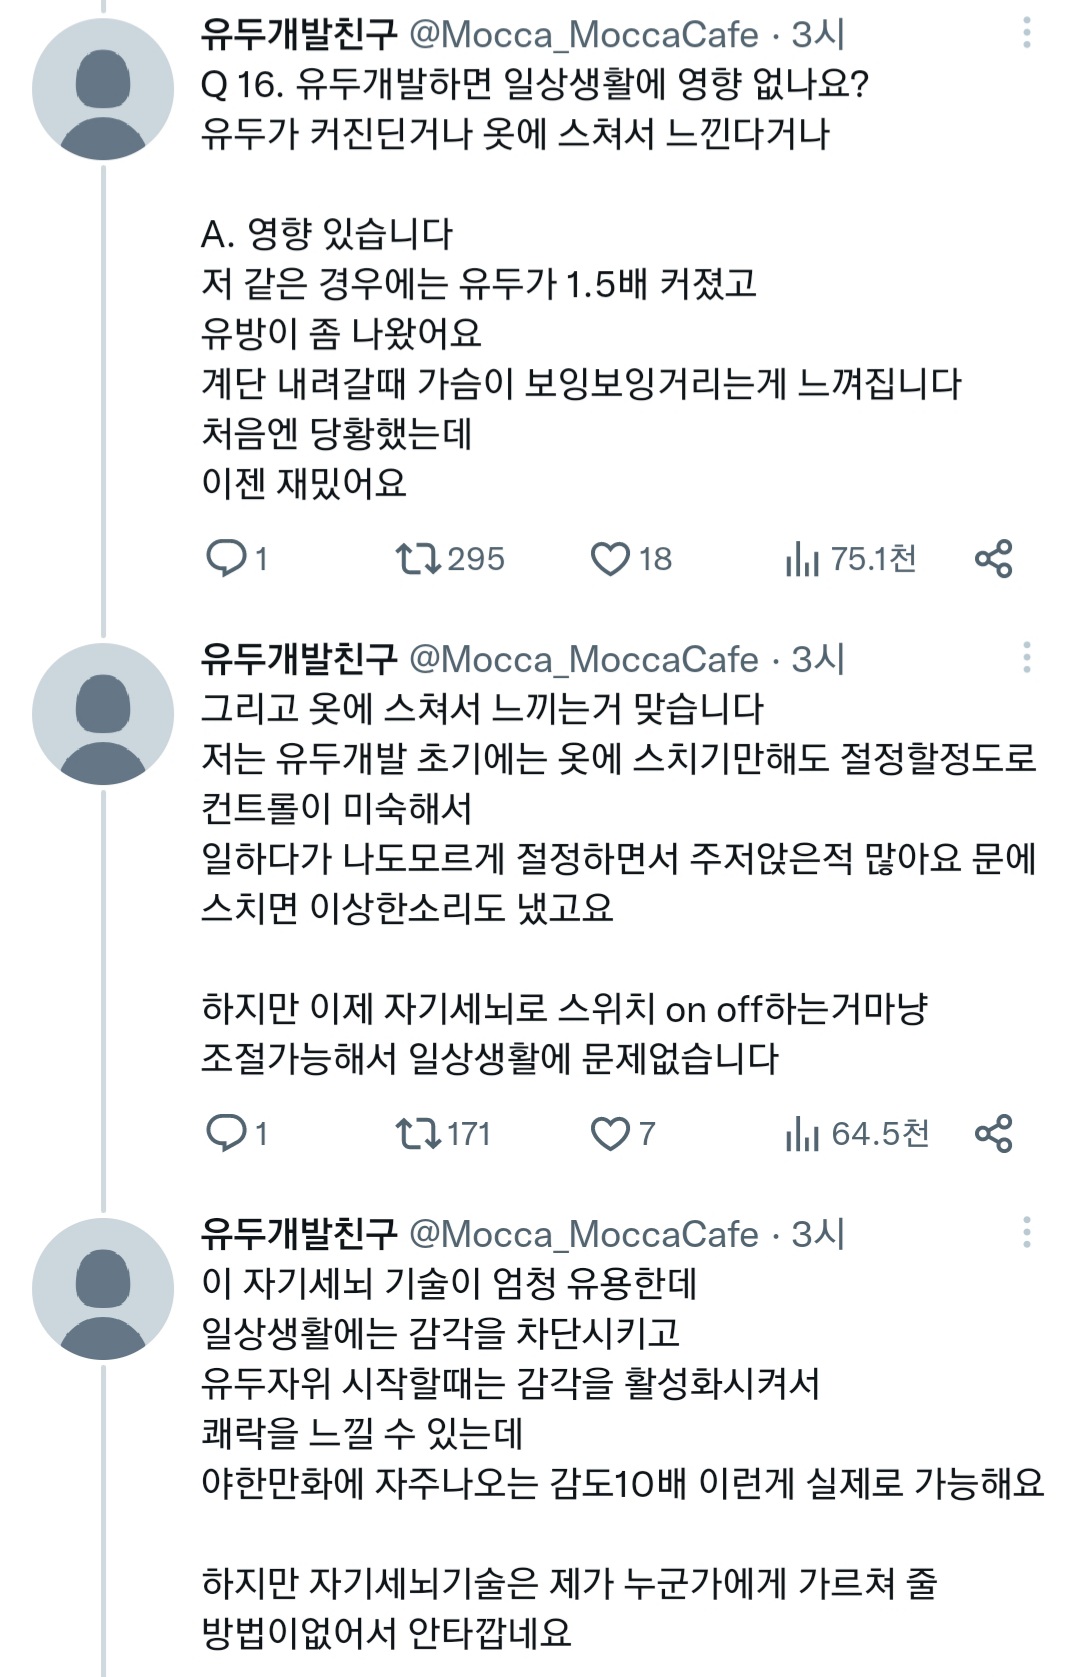Open the reply icon beside 171 retweets

pyautogui.click(x=225, y=1133)
